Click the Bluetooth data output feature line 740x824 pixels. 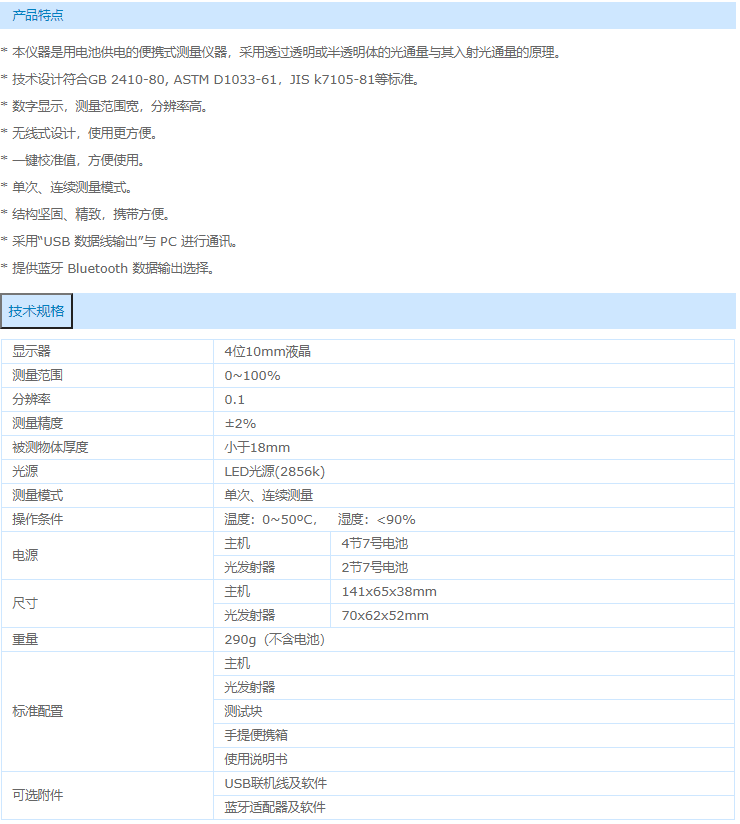[x=110, y=268]
